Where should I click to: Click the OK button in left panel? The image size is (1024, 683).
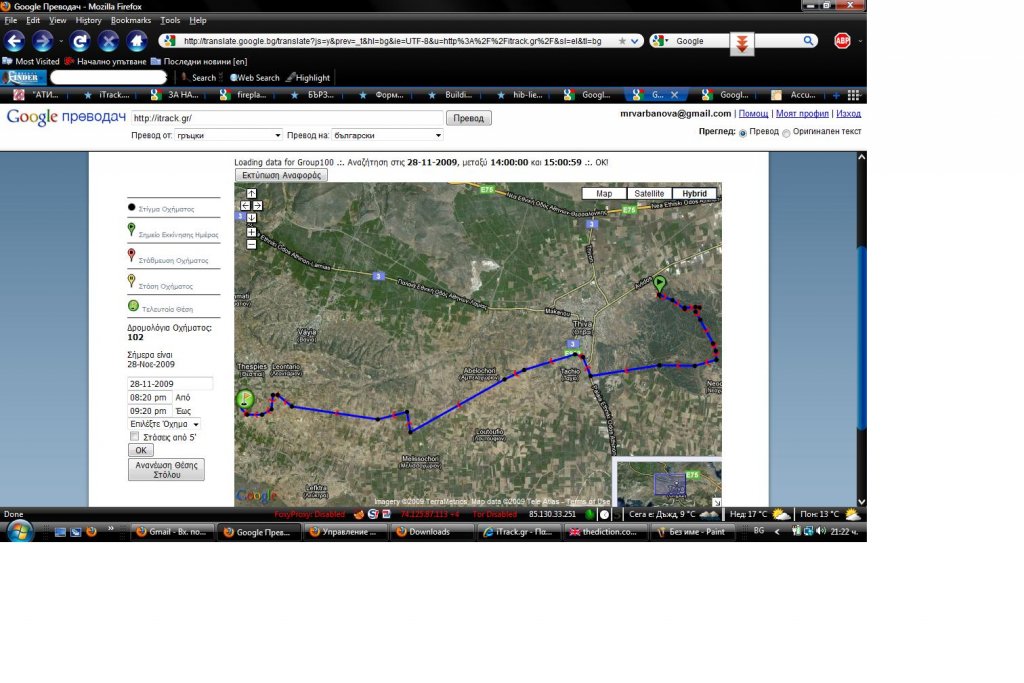point(140,450)
